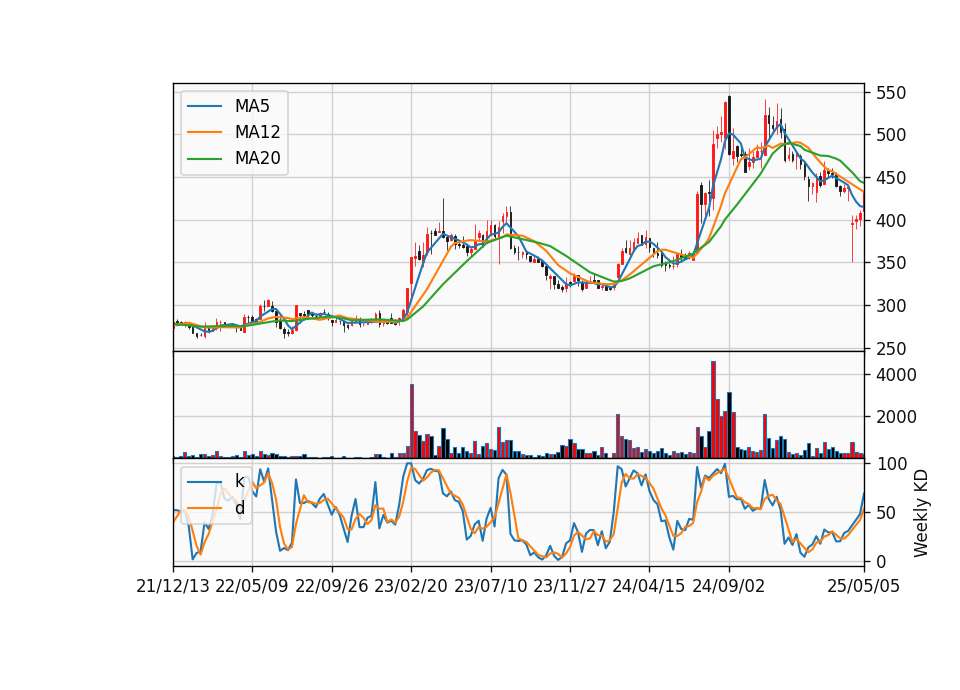Click the 23/02/20 date tick label
960x690 pixels.
[411, 586]
